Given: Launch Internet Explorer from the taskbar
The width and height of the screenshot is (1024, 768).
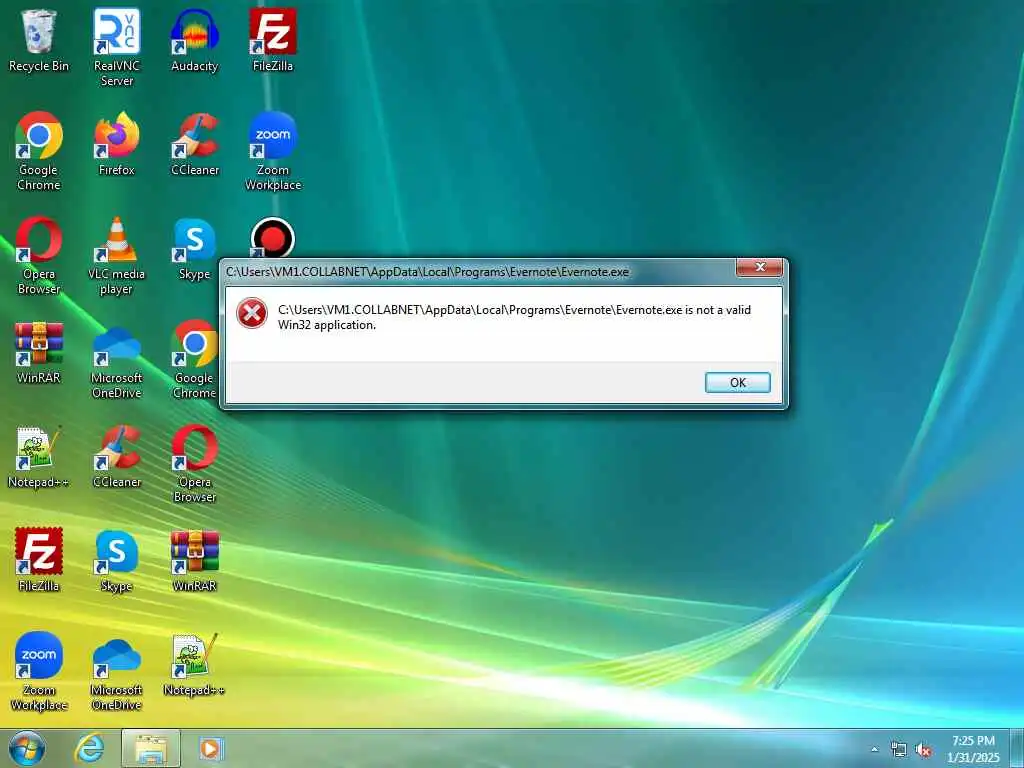Looking at the screenshot, I should tap(89, 749).
